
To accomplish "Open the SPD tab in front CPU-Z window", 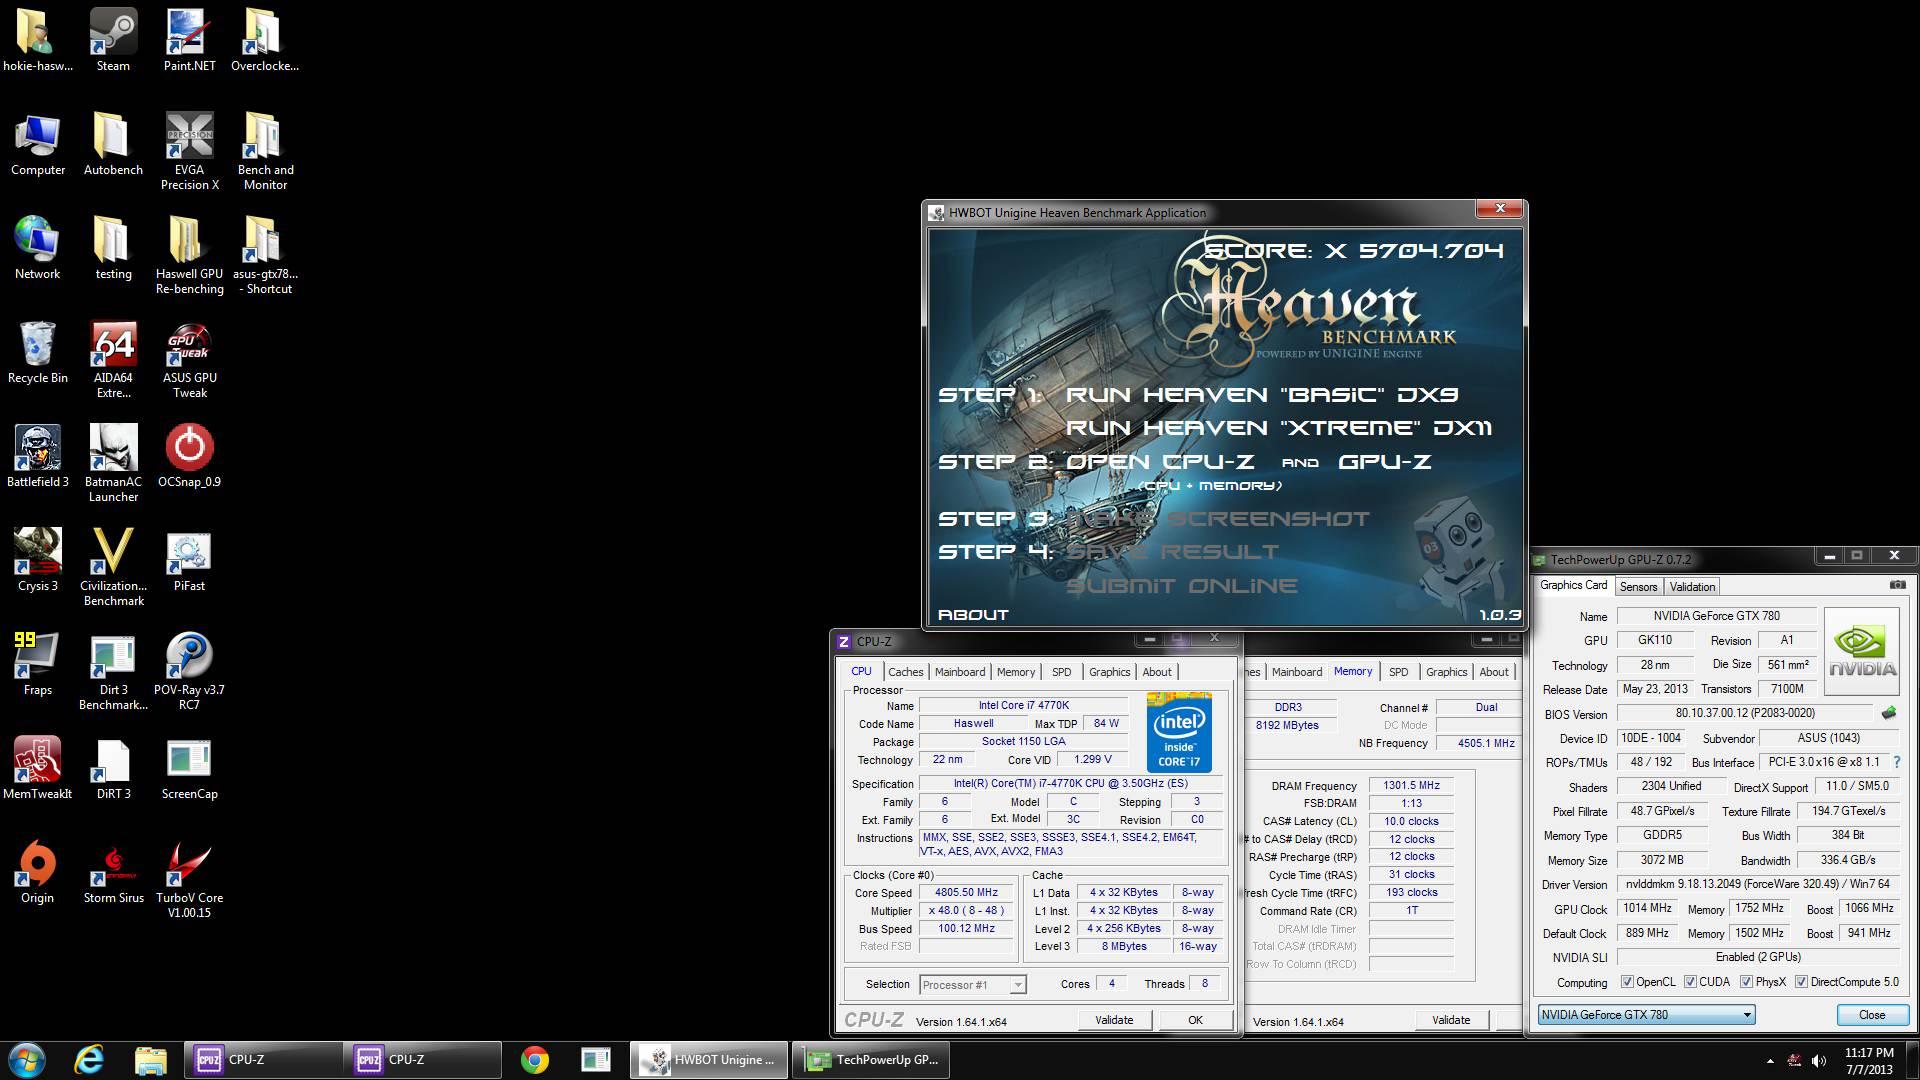I will click(1061, 672).
